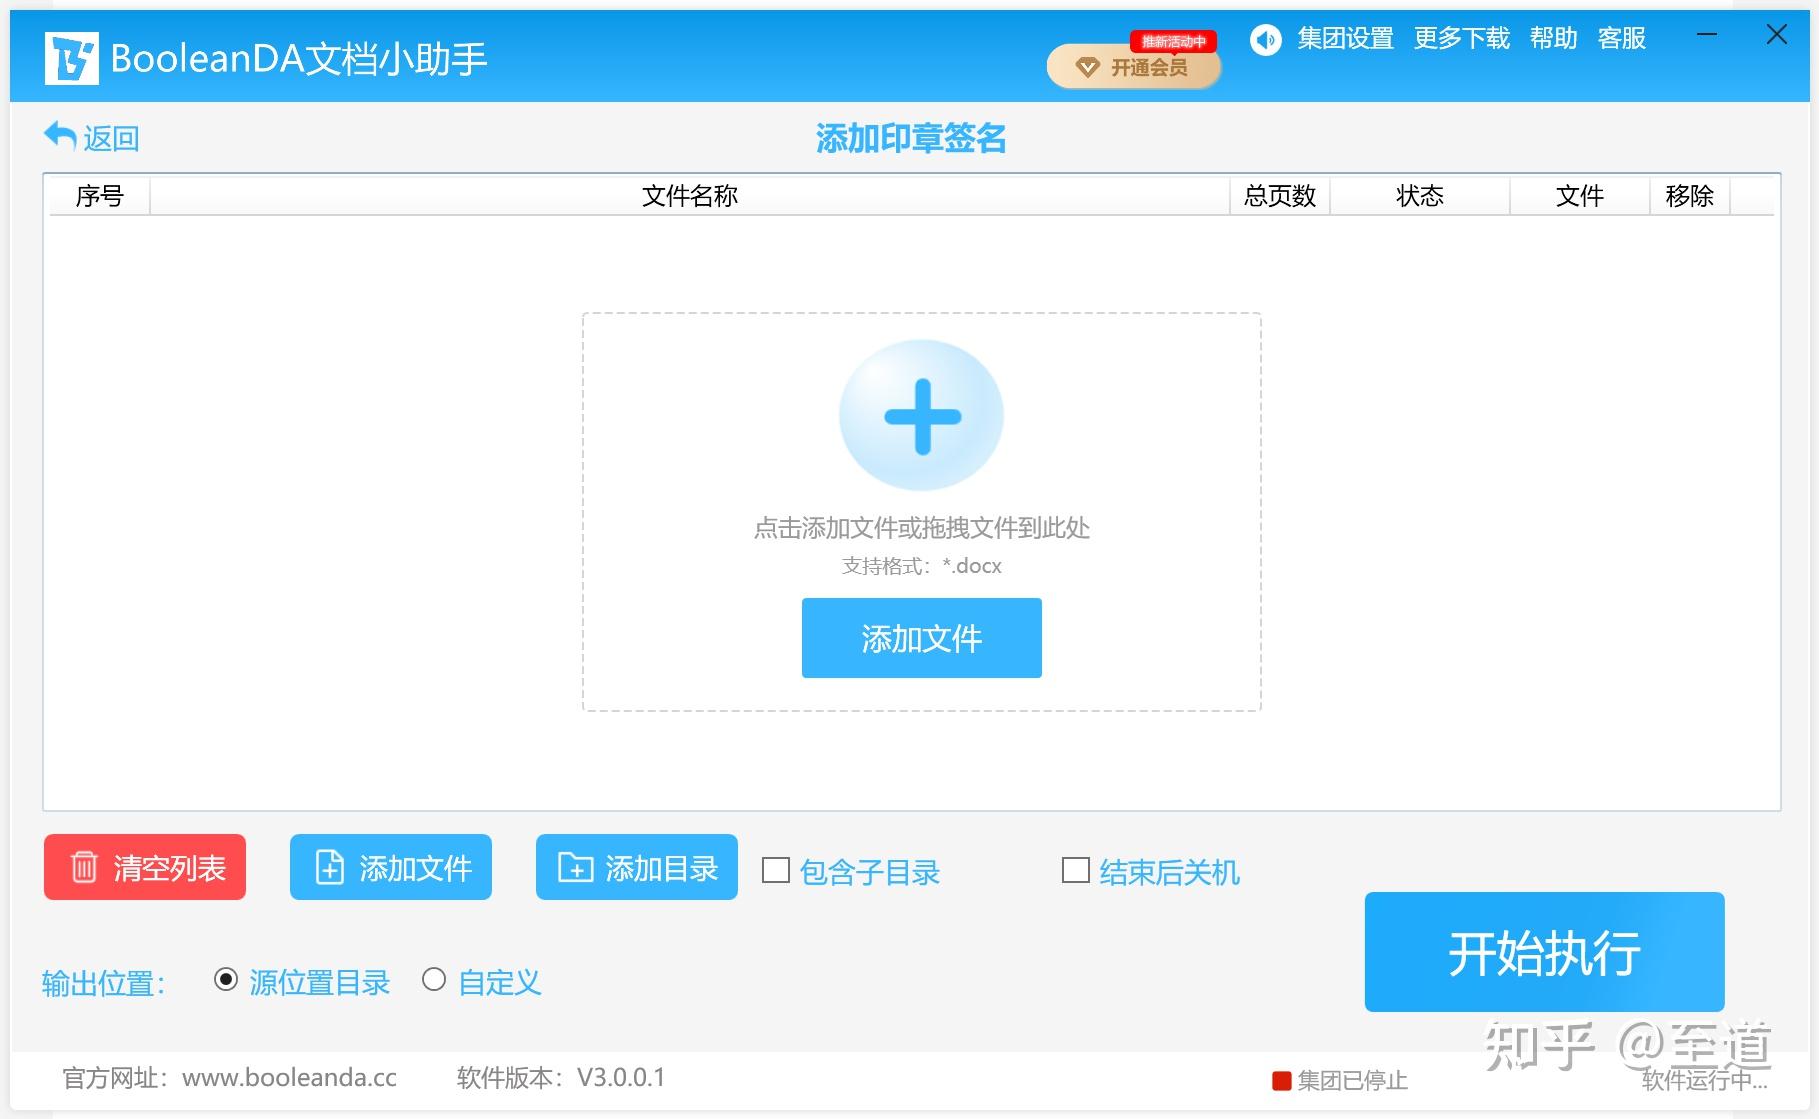Screen dimensions: 1819x1119
Task: Click the diamond icon on the member button
Action: click(1087, 67)
